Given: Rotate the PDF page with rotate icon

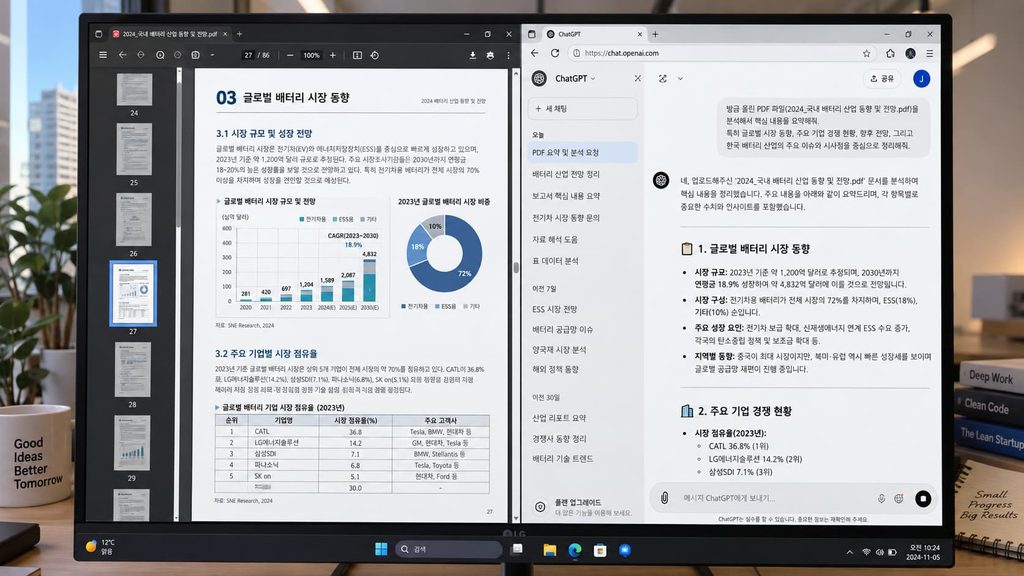Looking at the screenshot, I should pos(375,56).
